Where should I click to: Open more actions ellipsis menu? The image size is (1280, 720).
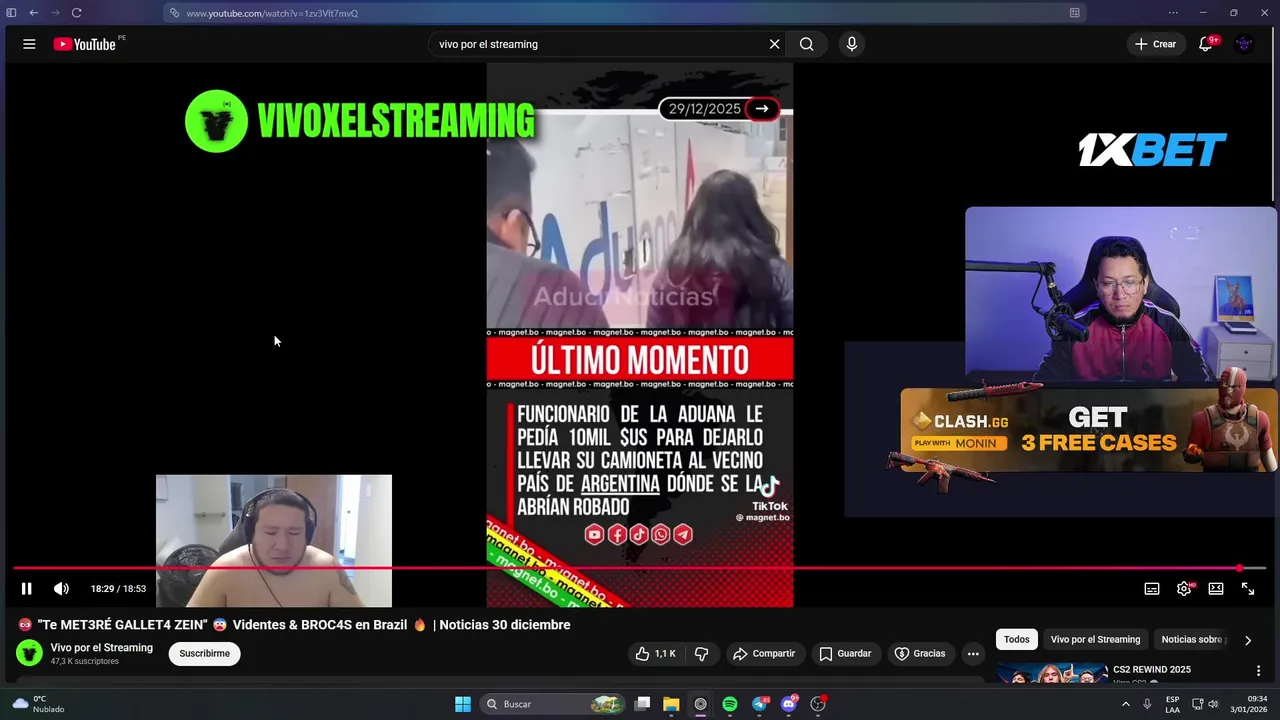973,653
